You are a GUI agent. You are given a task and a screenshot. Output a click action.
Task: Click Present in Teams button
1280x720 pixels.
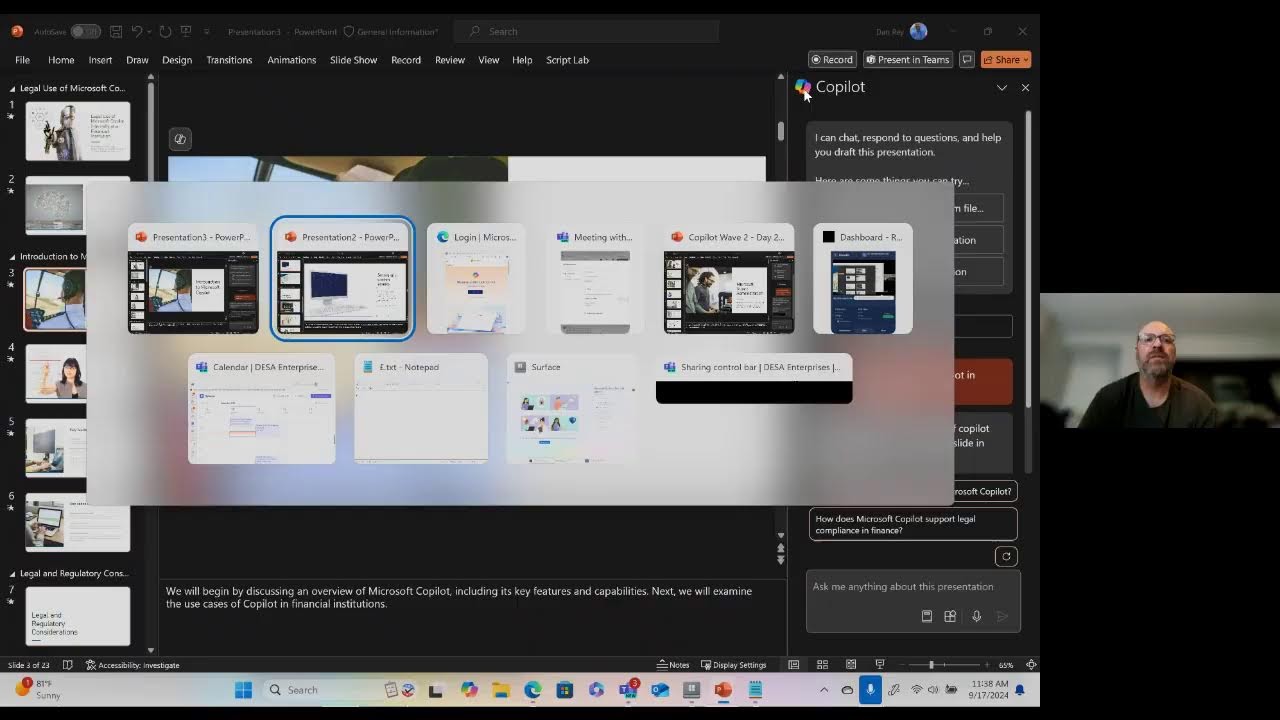[x=908, y=60]
